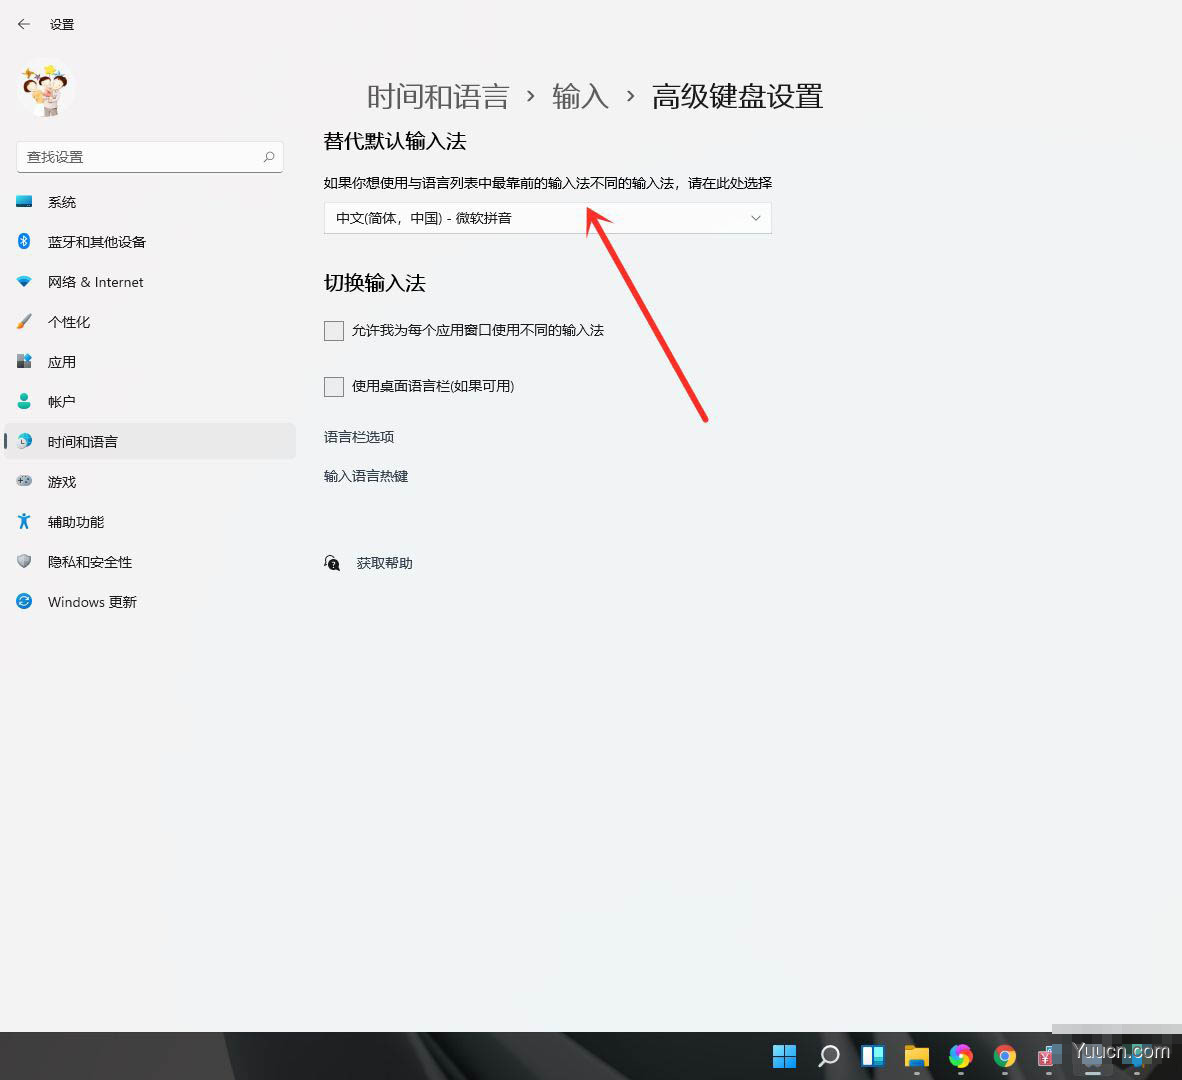Open 系统 settings in the sidebar
1182x1080 pixels.
149,202
